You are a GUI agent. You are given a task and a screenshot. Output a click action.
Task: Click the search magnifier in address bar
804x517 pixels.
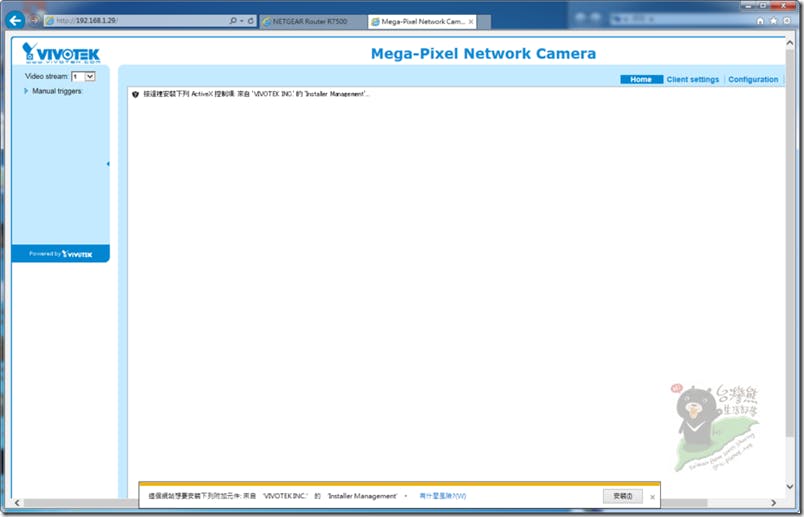233,21
